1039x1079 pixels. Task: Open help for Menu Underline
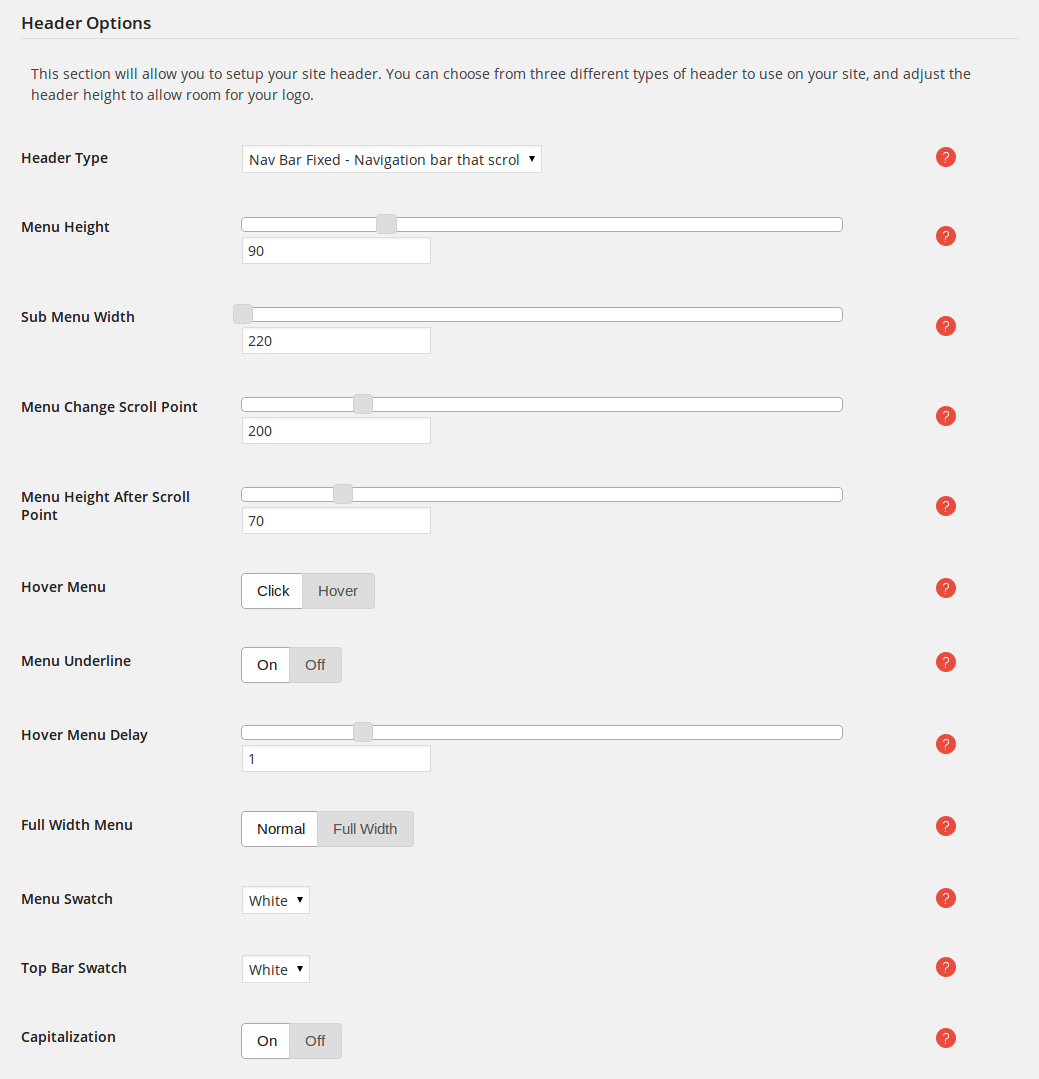945,662
